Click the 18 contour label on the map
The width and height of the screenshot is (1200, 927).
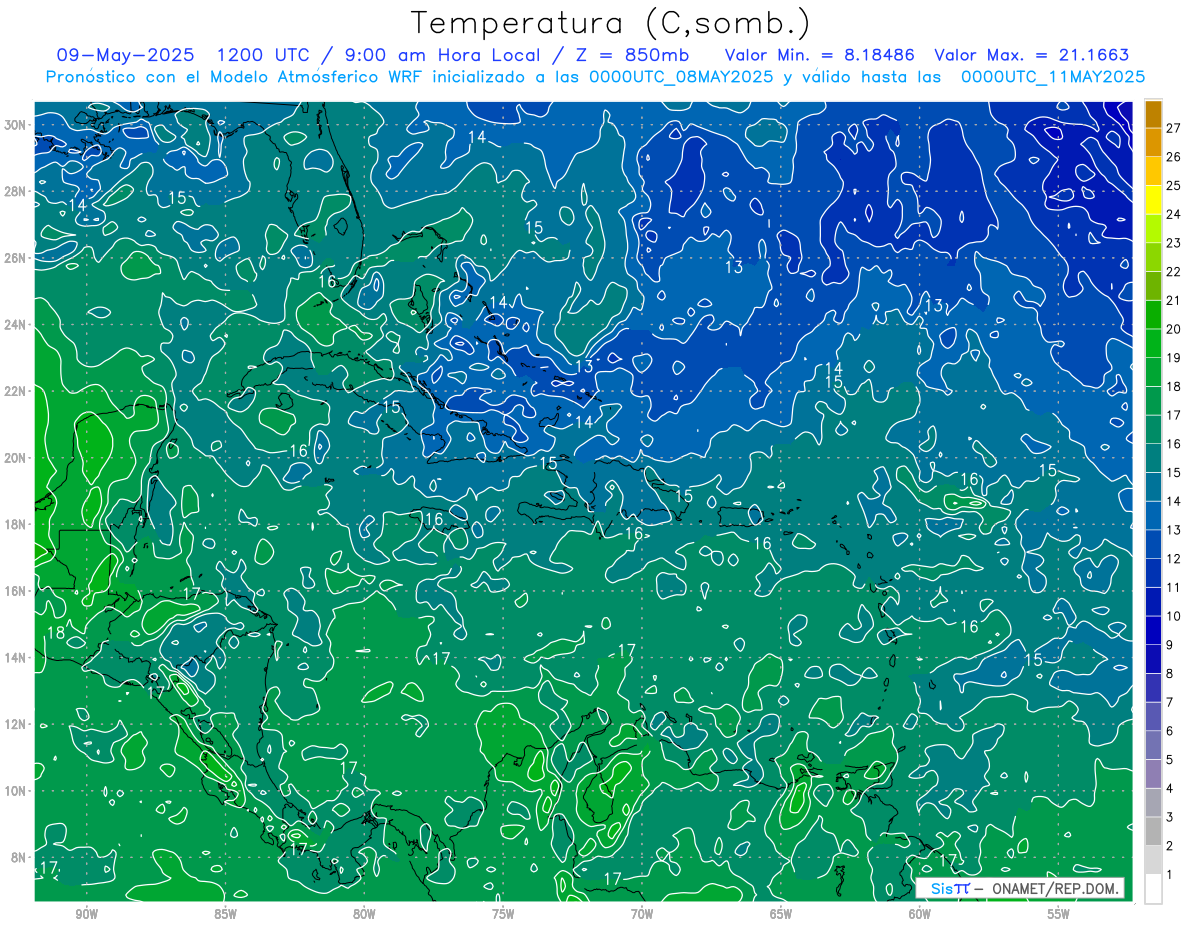56,633
